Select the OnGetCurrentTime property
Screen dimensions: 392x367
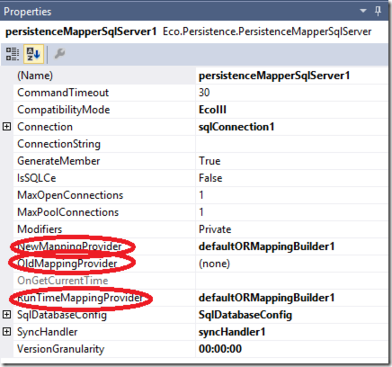coord(62,280)
